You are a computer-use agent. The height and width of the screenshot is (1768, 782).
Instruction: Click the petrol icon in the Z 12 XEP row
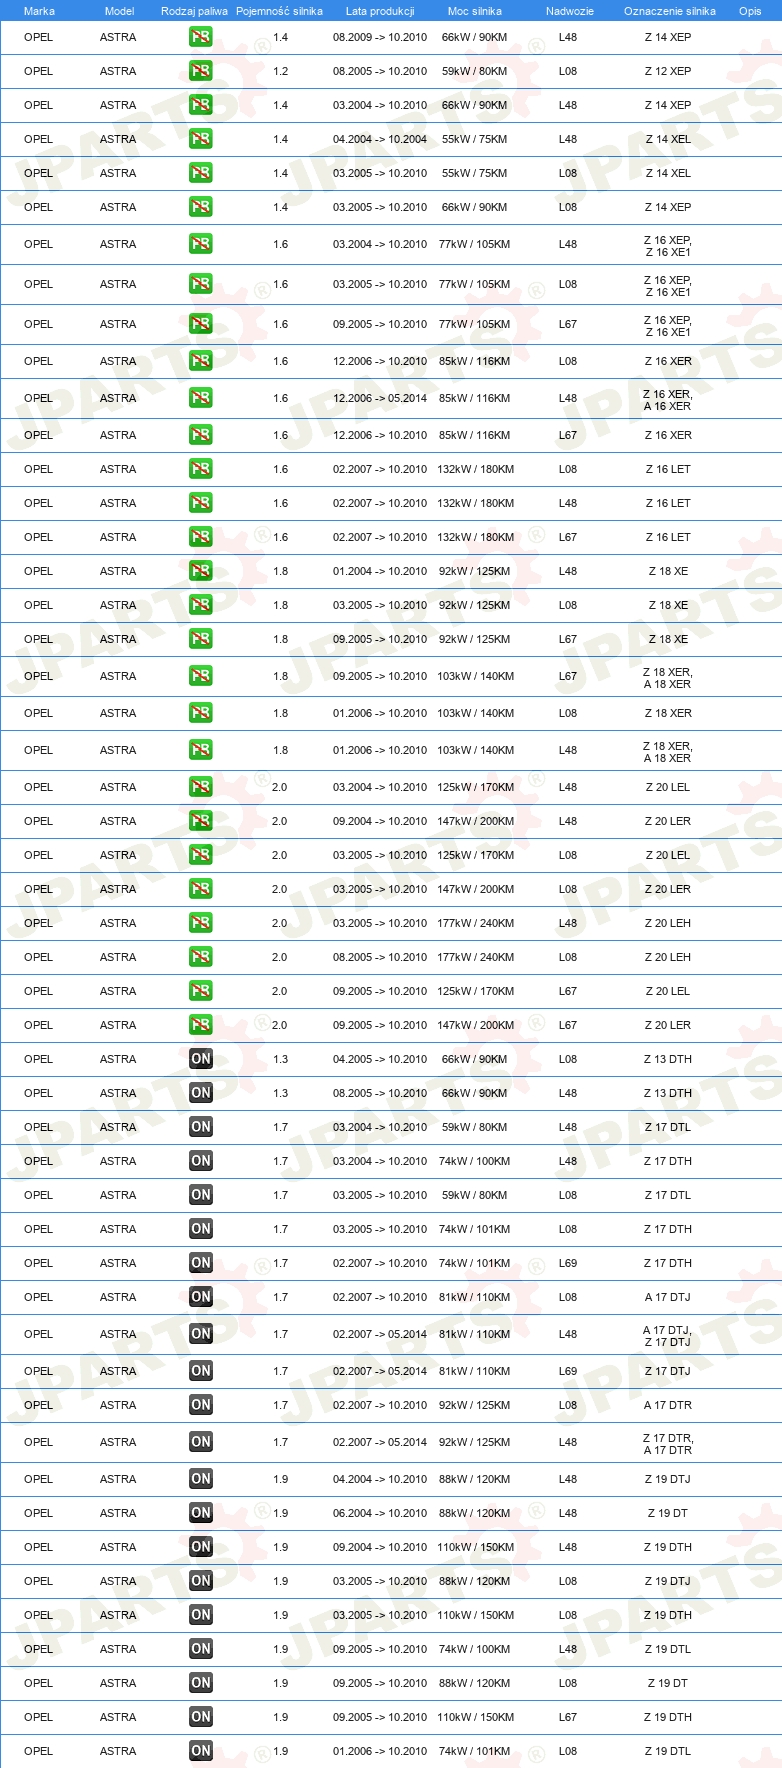point(201,71)
